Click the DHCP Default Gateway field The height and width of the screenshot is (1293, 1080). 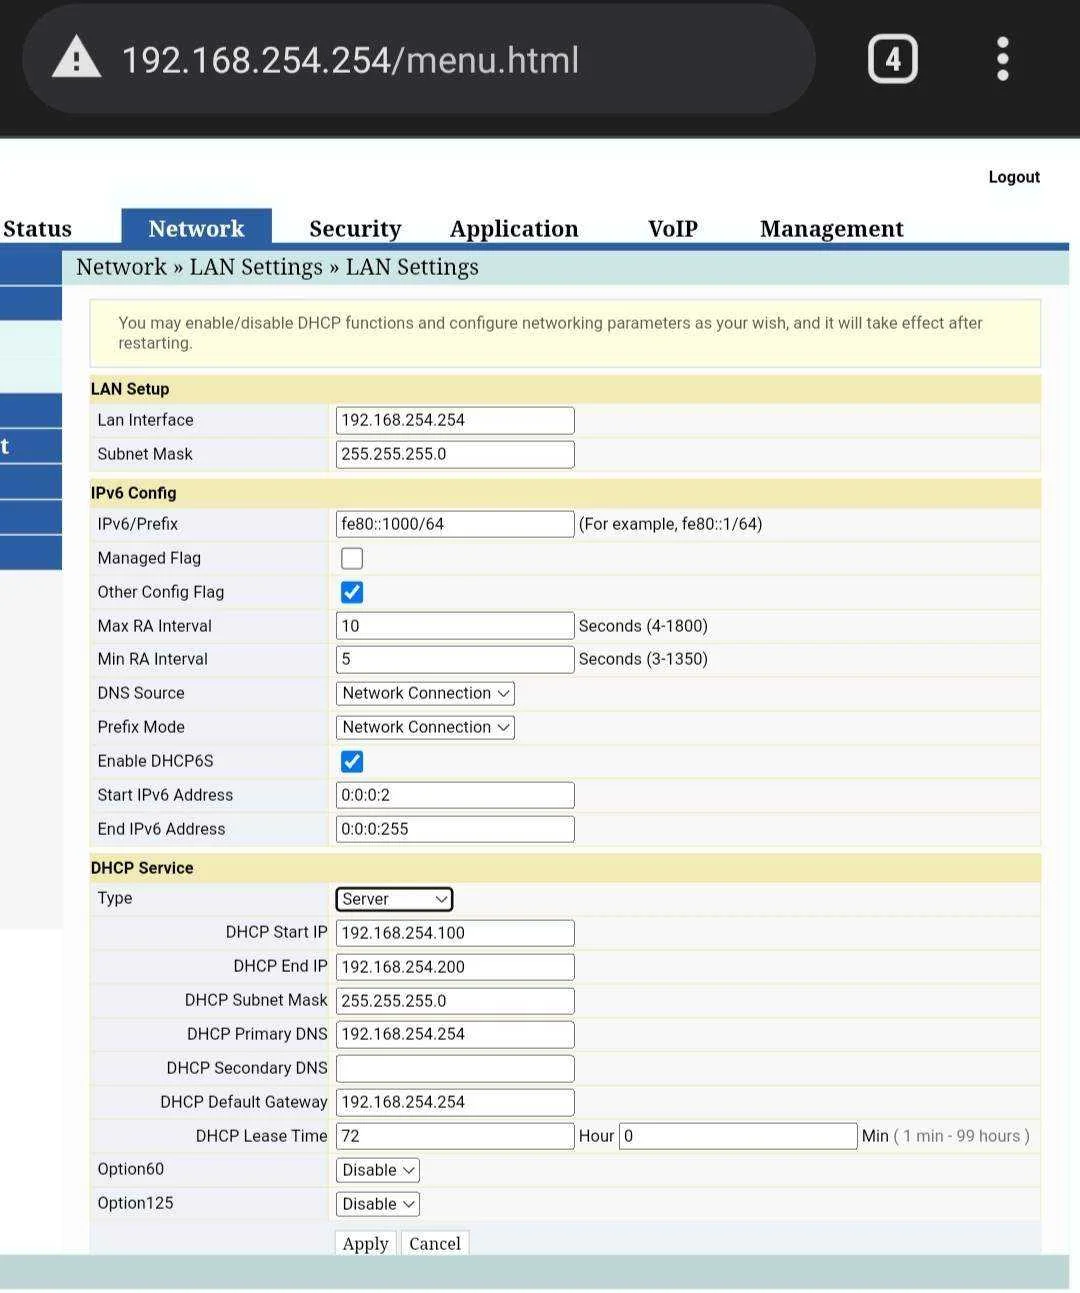coord(455,1102)
